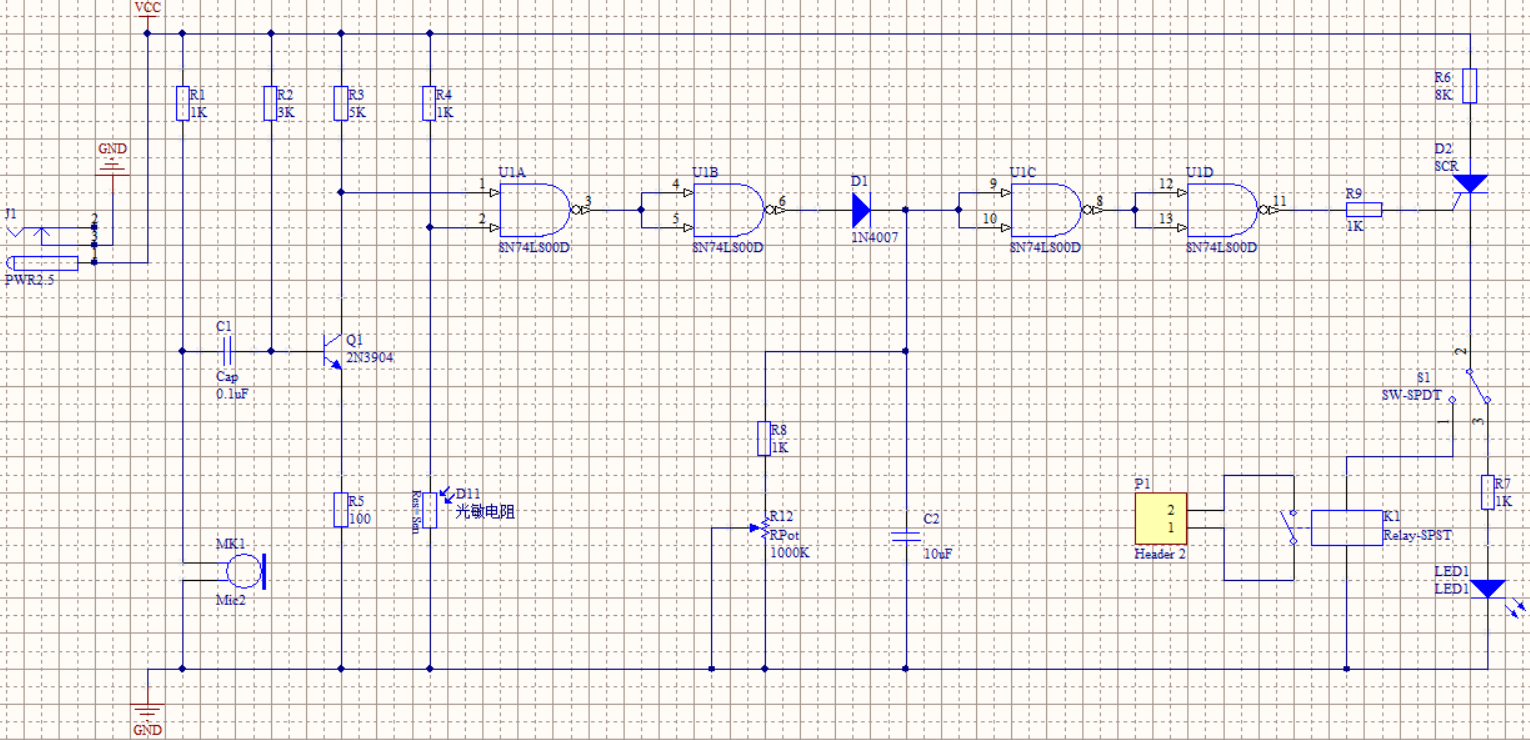
Task: Click the SN74LS00D label under U1A
Action: tap(536, 246)
